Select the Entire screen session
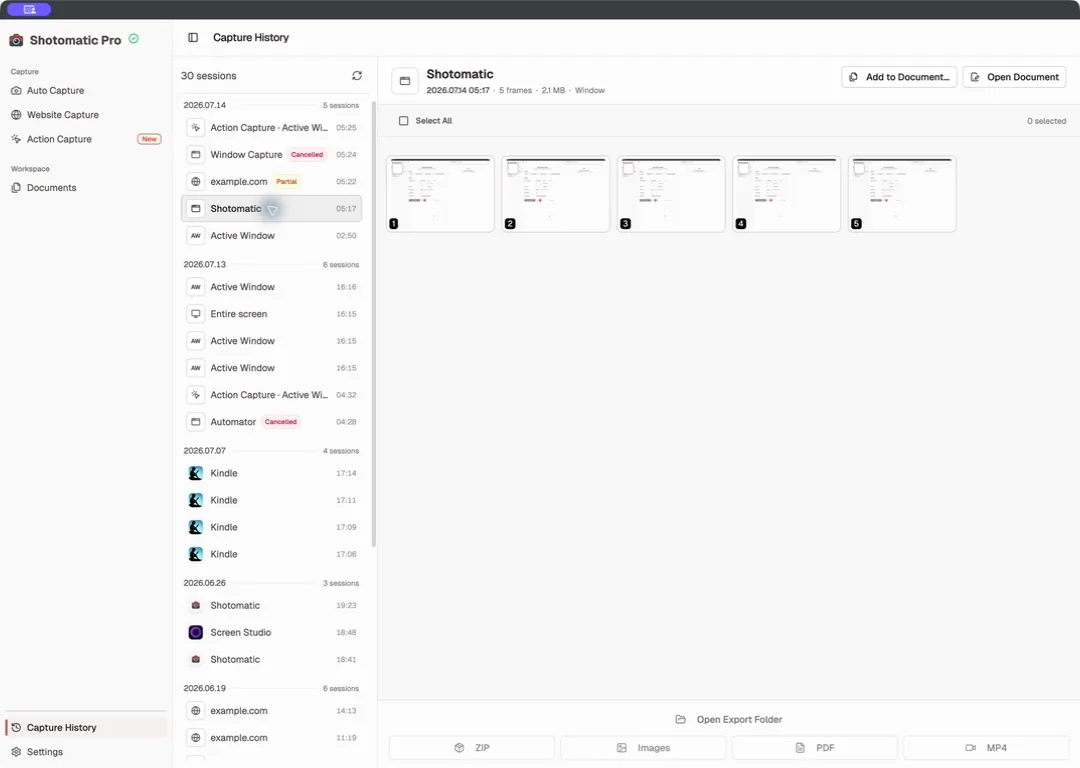Screen dimensions: 1080x768 pyautogui.click(x=271, y=314)
